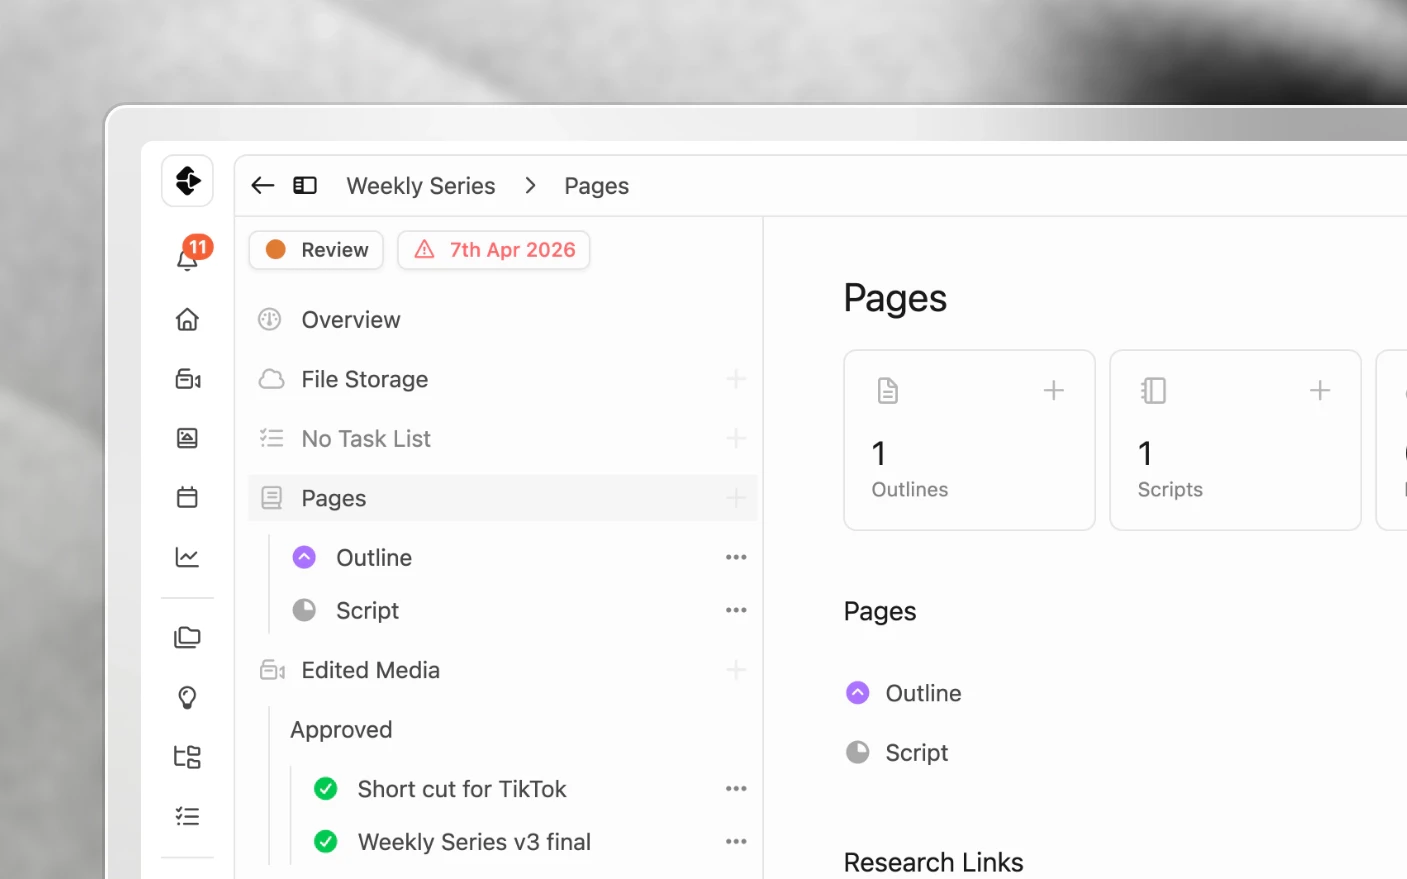Add a new page in sidebar Pages row
The height and width of the screenshot is (879, 1407).
tap(736, 498)
